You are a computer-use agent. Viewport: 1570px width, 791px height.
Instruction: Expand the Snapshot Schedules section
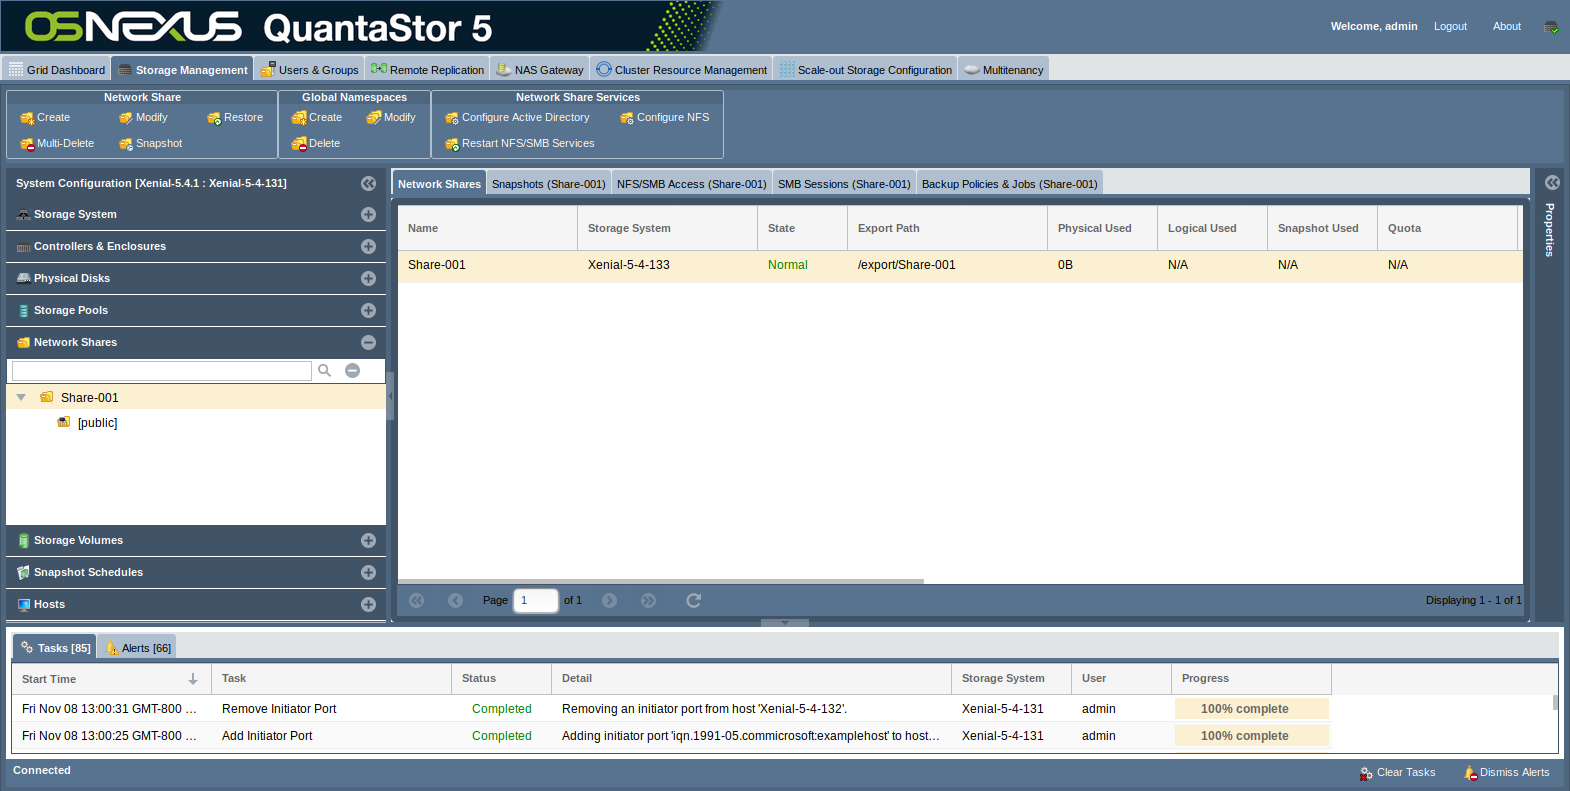369,573
